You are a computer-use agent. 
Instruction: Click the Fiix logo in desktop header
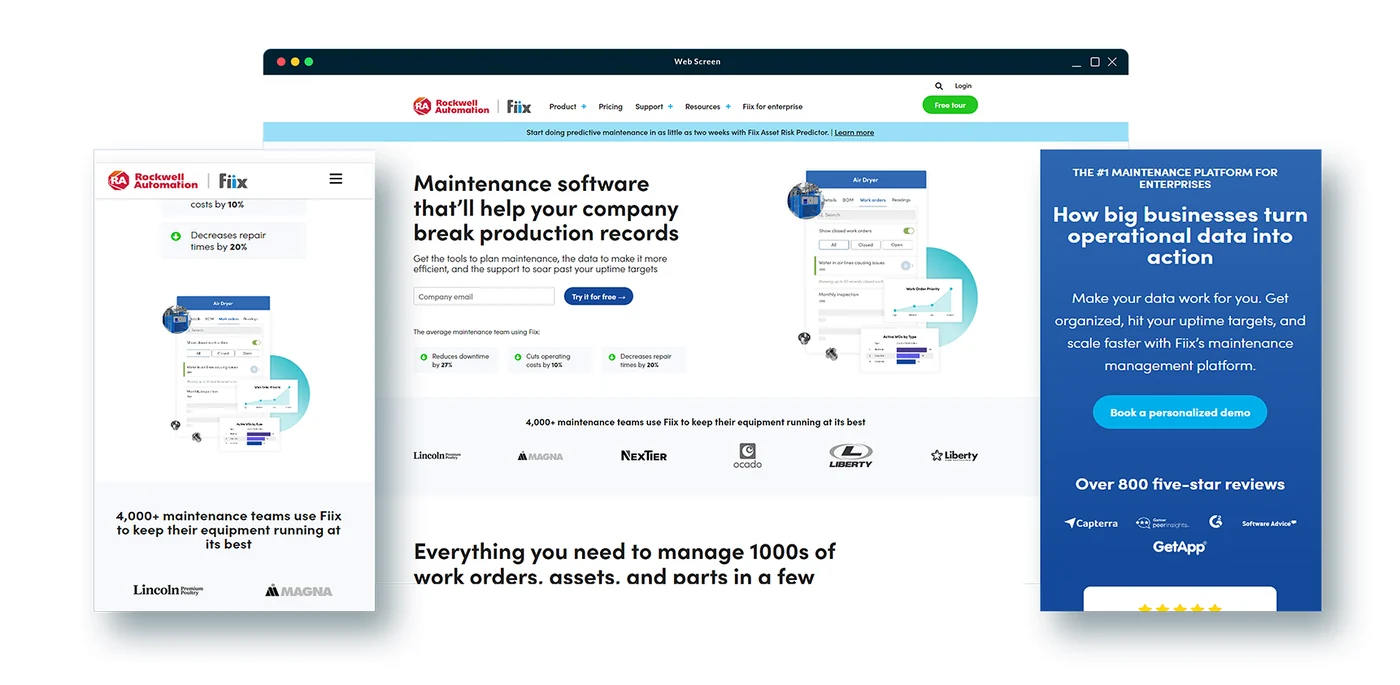click(x=518, y=106)
